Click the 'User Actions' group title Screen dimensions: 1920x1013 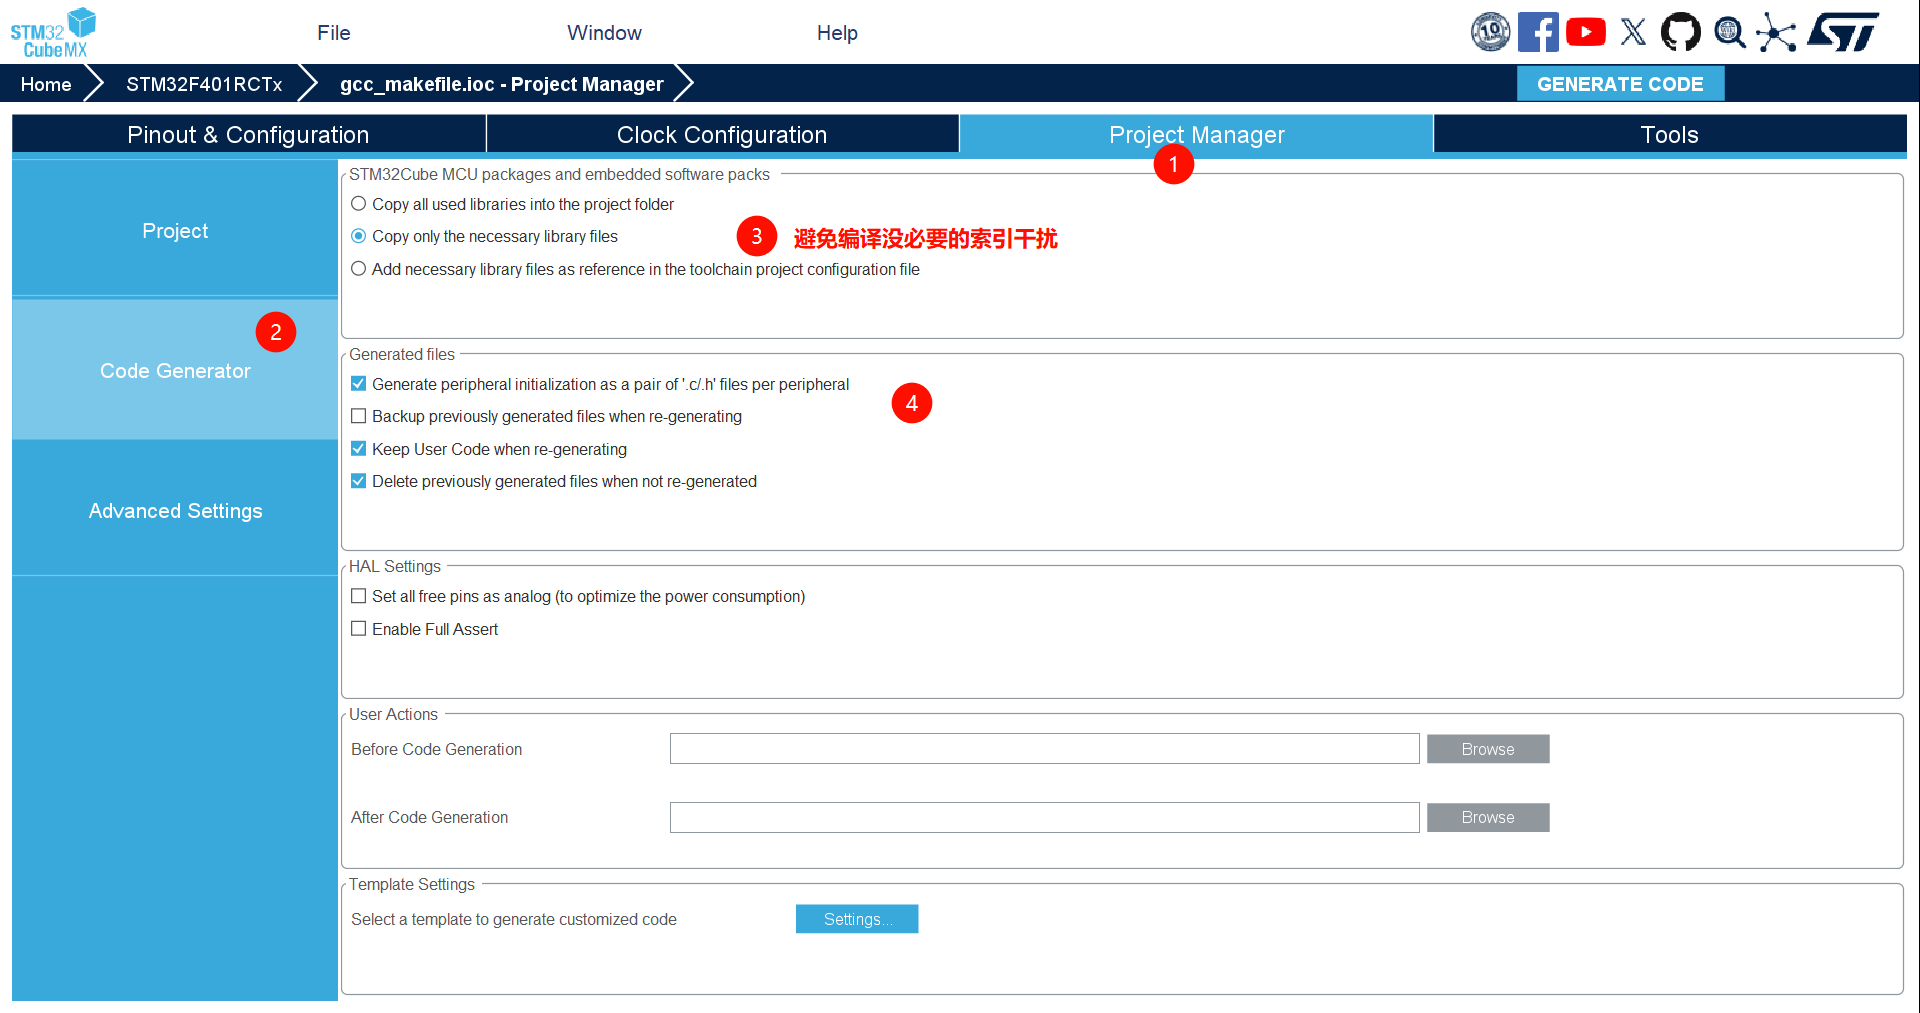(393, 714)
